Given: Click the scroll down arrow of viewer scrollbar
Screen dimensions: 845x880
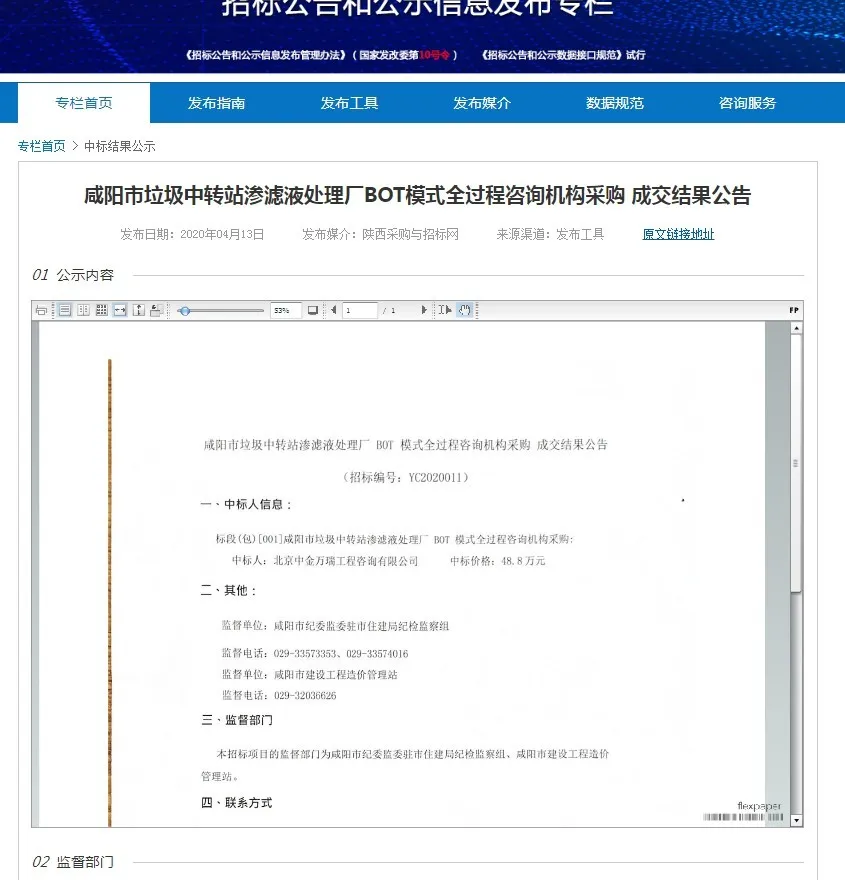Looking at the screenshot, I should [x=796, y=820].
